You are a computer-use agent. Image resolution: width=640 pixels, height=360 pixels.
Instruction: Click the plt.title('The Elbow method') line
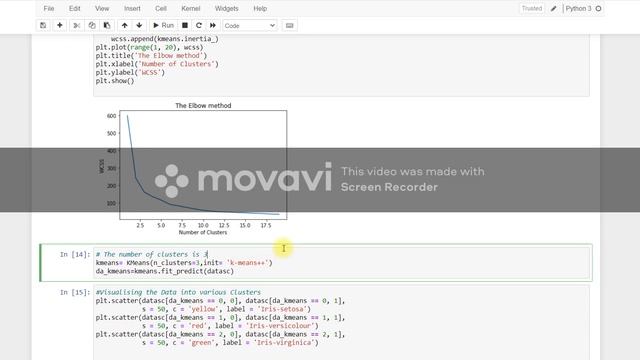coord(151,56)
